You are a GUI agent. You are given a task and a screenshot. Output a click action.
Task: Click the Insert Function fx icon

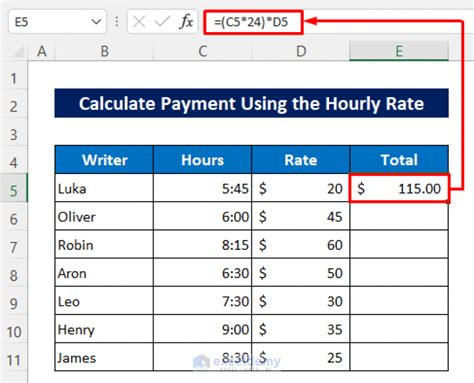[186, 22]
